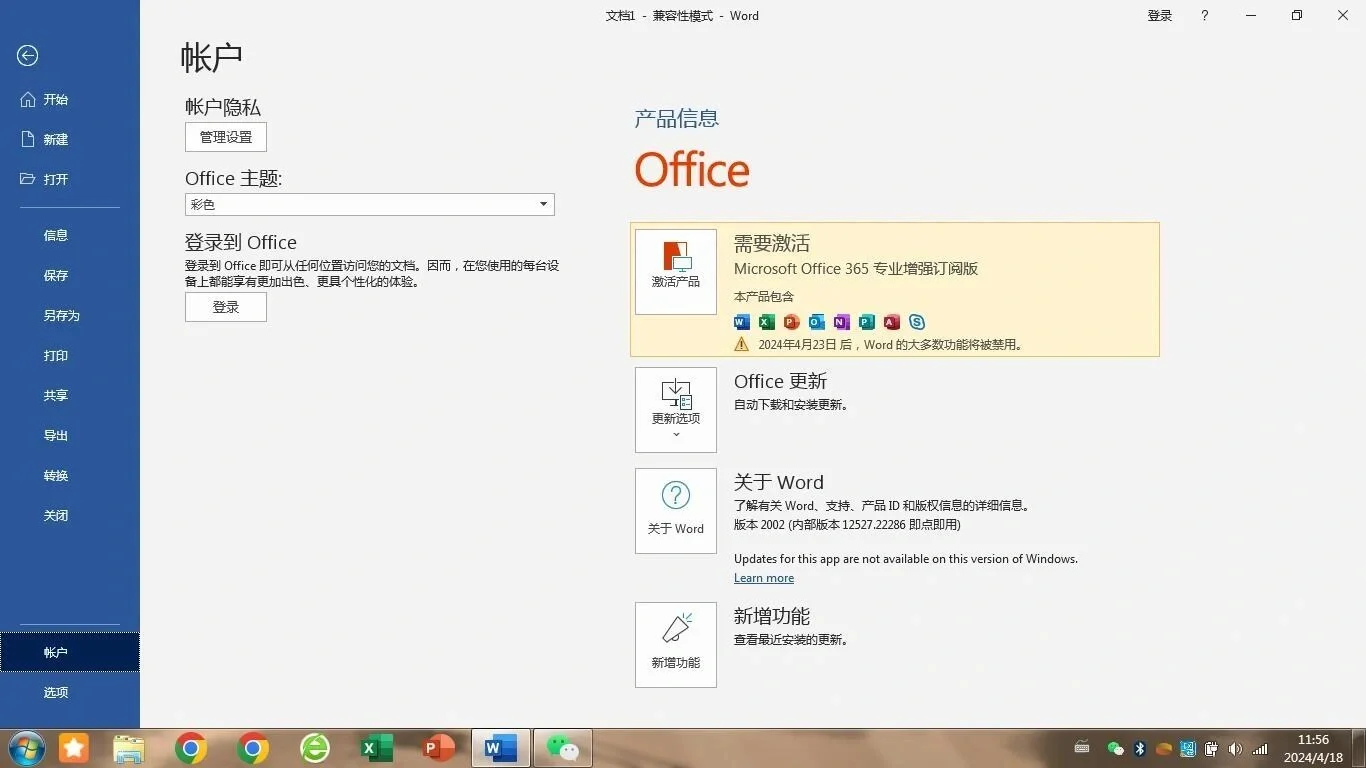
Task: Select the PowerPoint icon in the product list
Action: click(791, 322)
